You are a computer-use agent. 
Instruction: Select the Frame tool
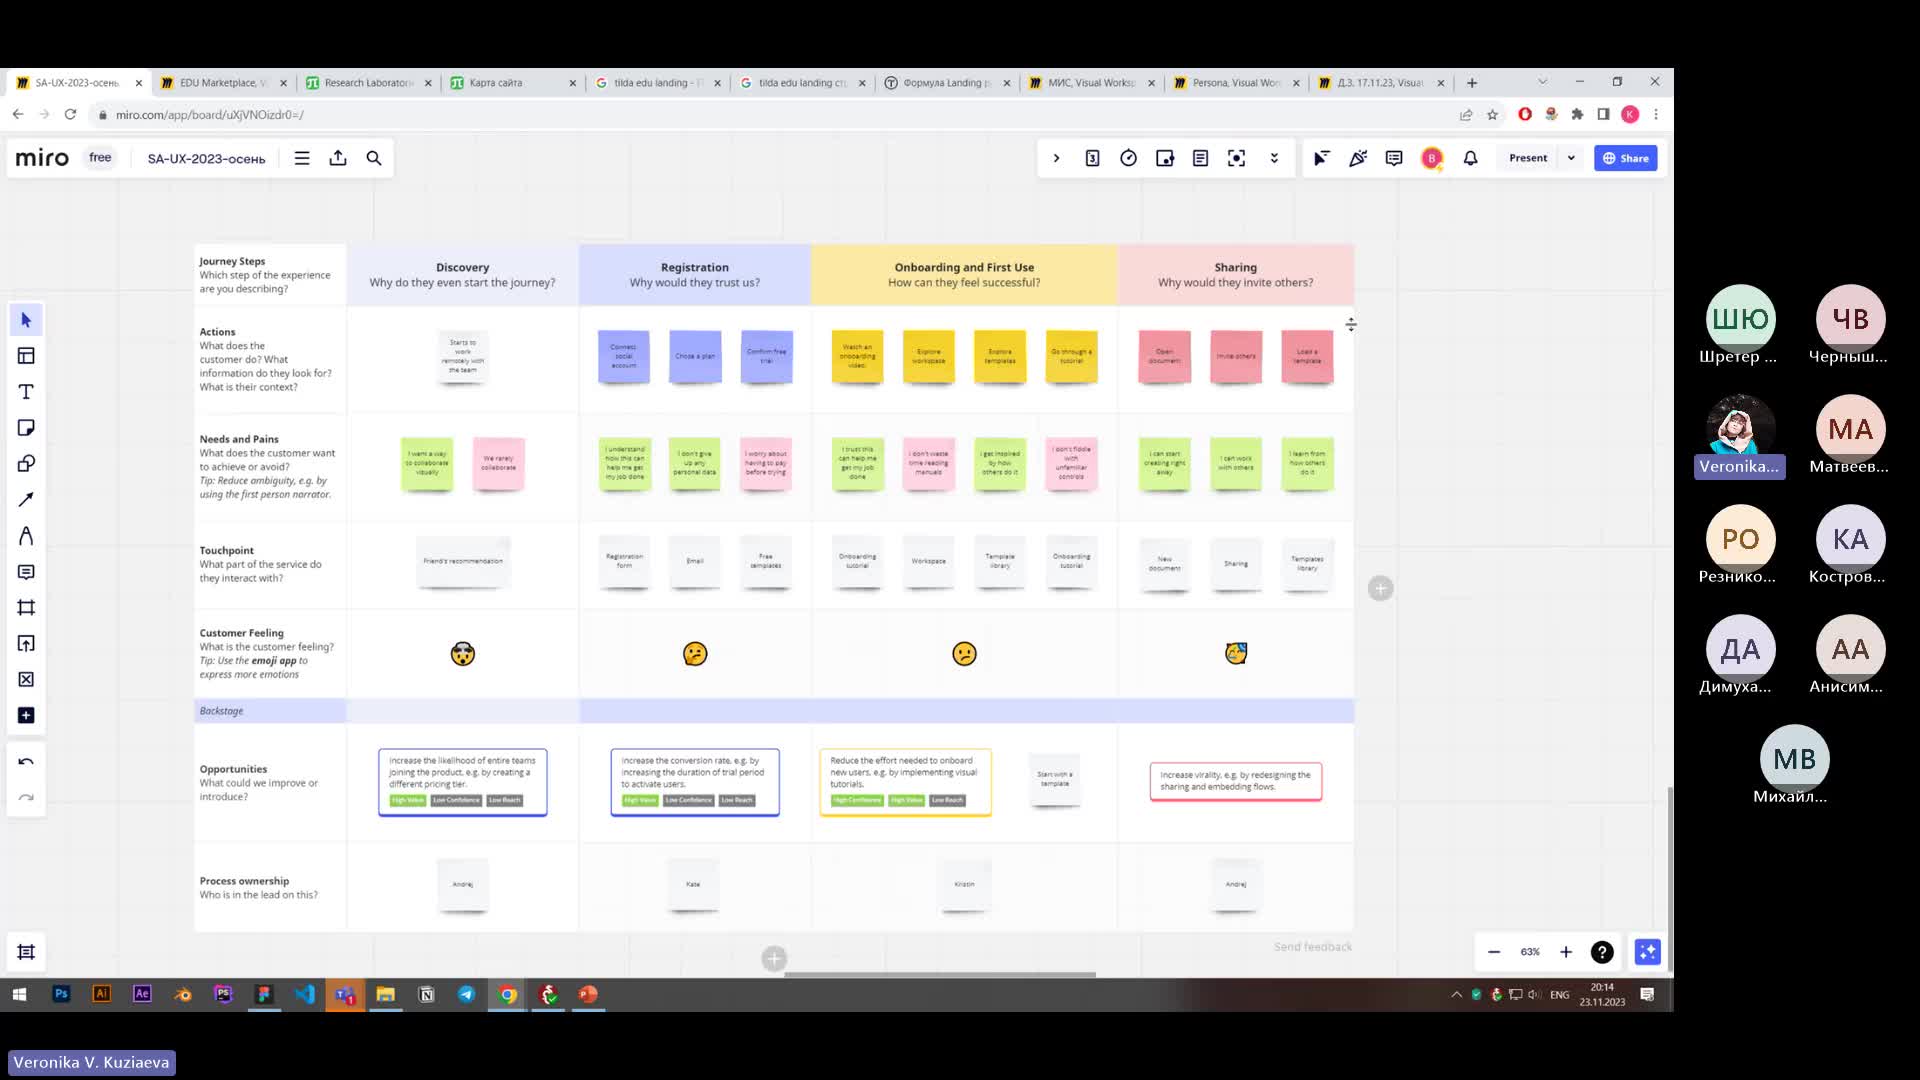point(26,608)
